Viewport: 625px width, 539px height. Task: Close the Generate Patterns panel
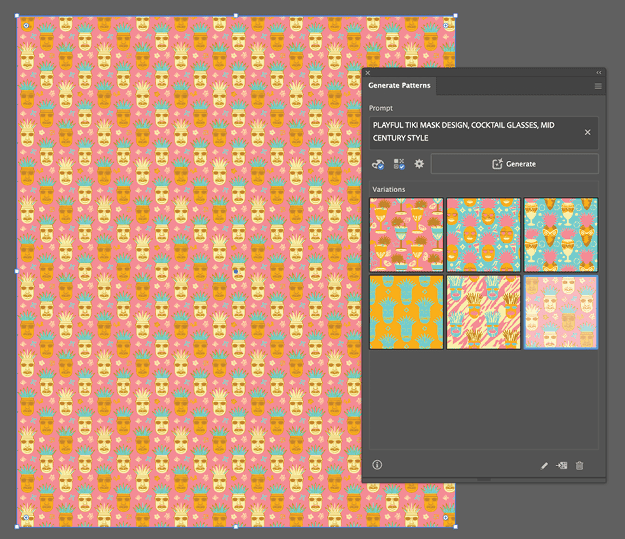pyautogui.click(x=368, y=73)
